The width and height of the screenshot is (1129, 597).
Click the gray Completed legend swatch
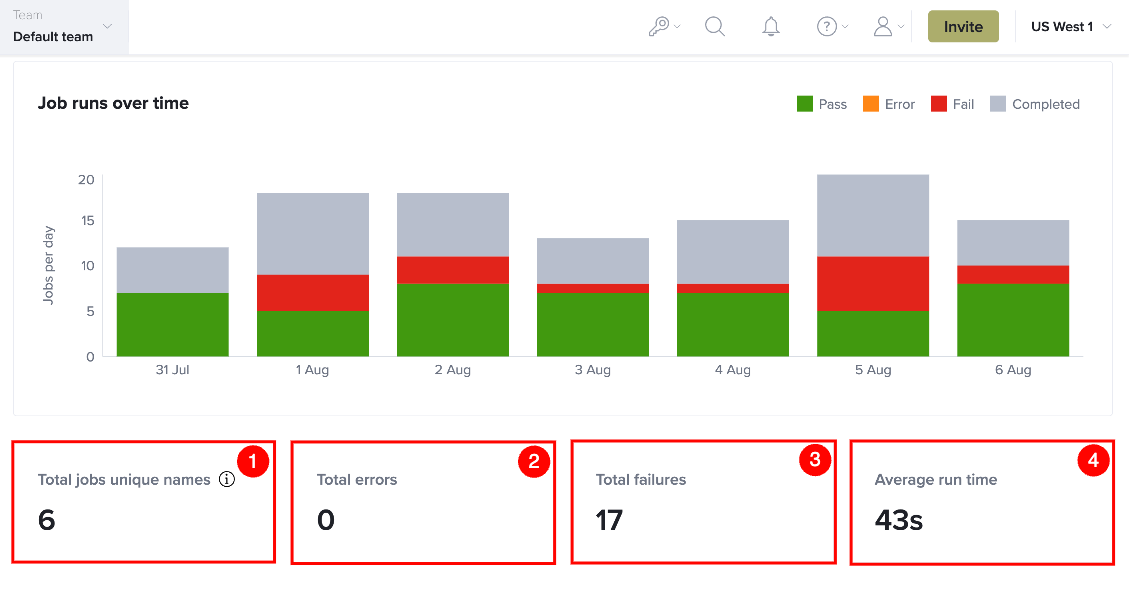point(998,104)
